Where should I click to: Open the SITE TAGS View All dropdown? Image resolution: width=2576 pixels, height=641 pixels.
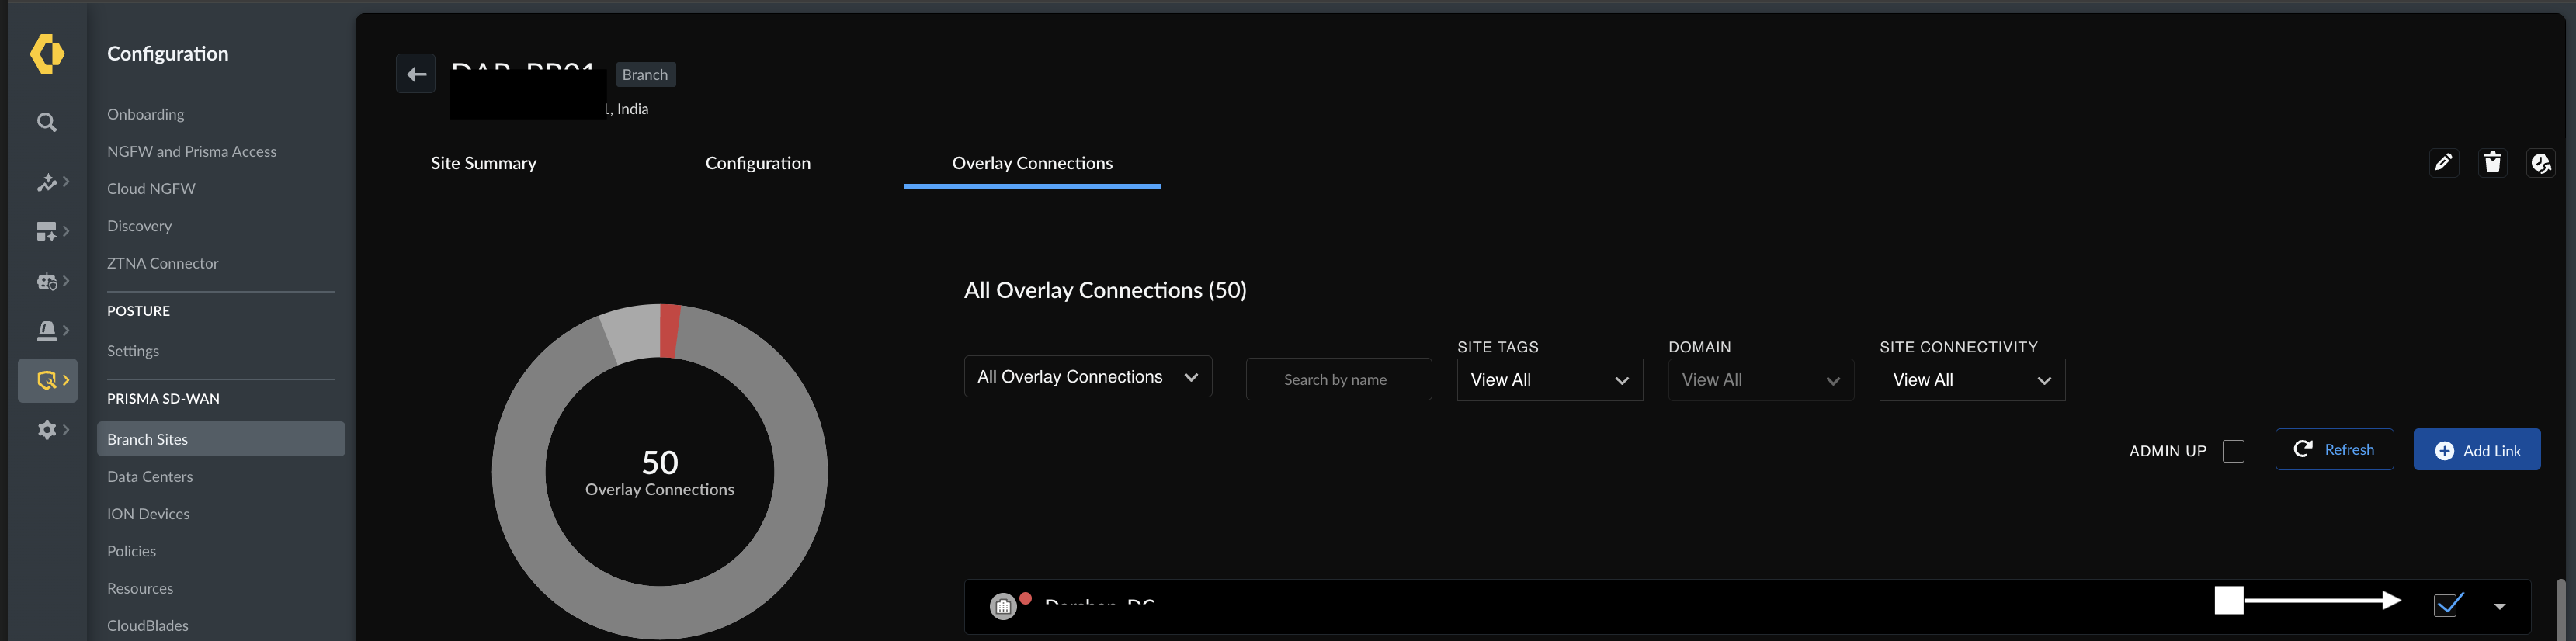point(1550,380)
